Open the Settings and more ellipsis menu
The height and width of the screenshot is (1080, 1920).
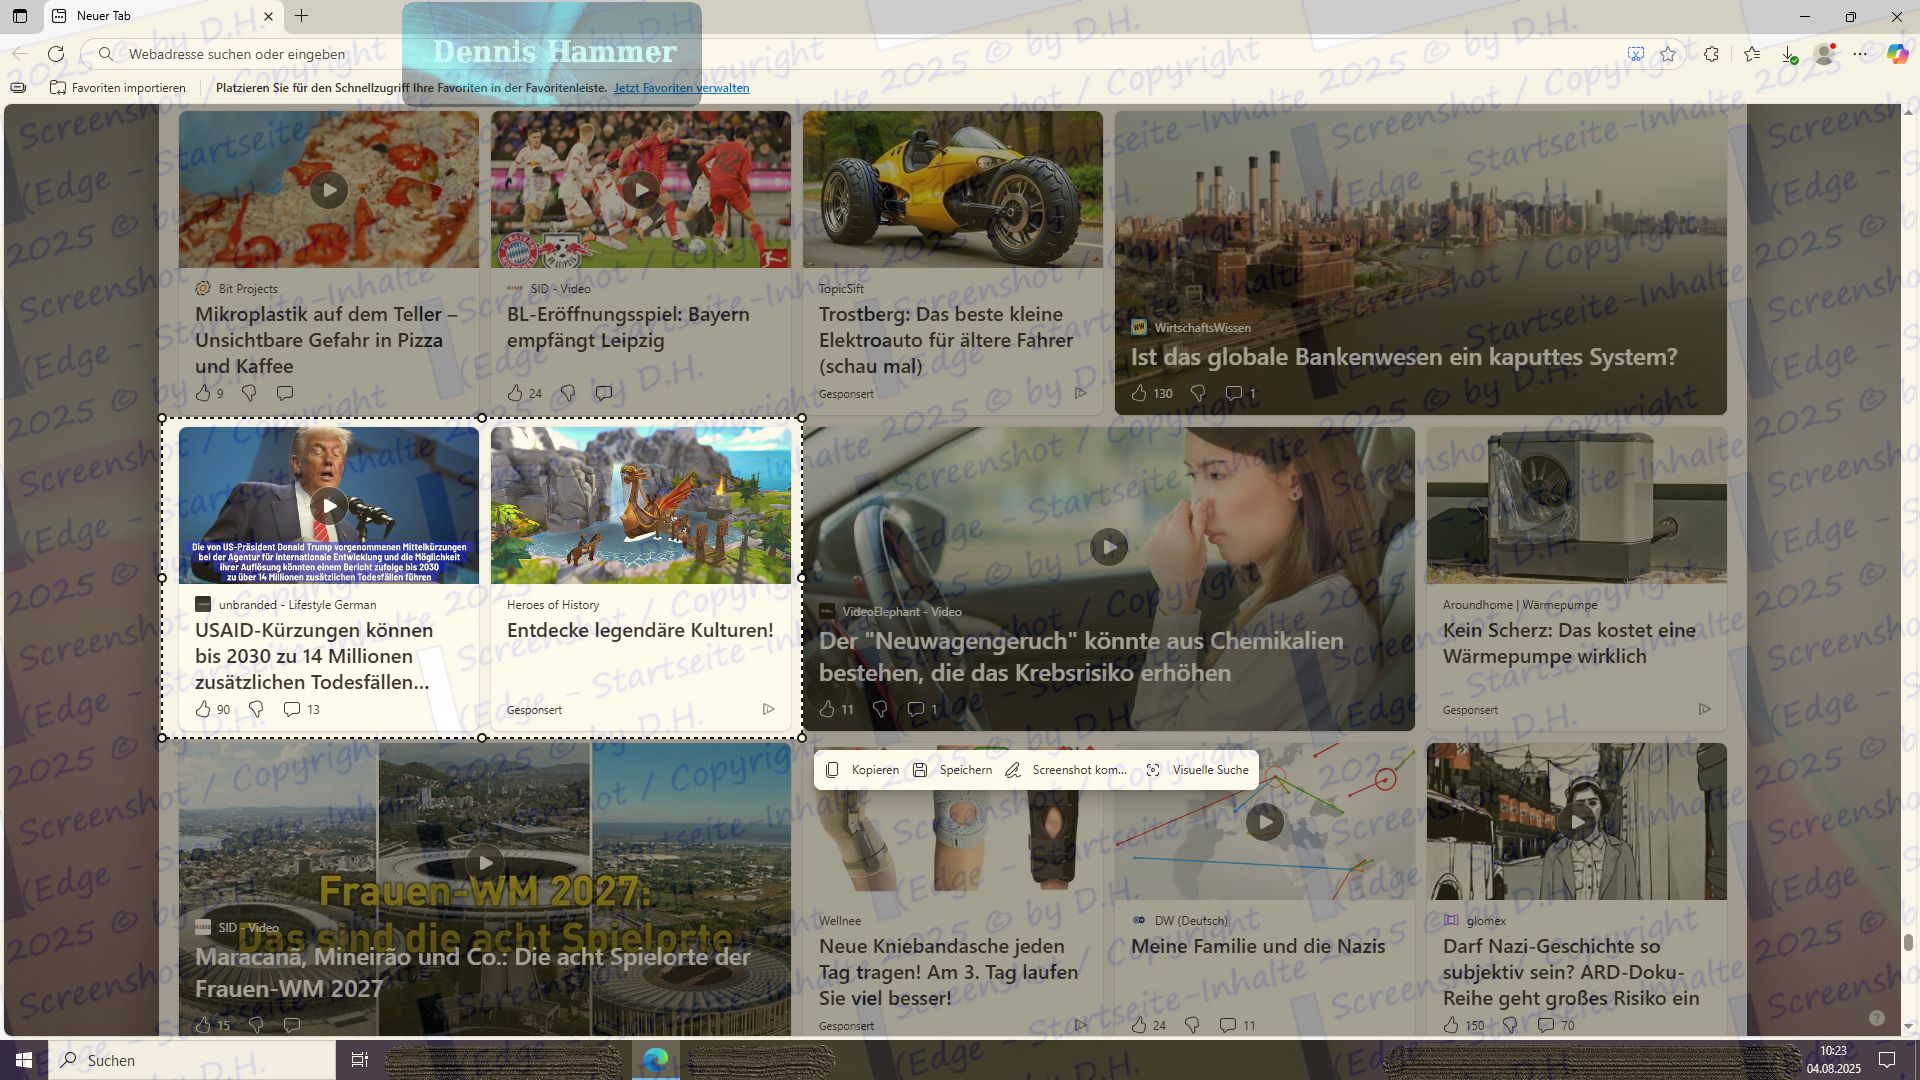(1860, 54)
